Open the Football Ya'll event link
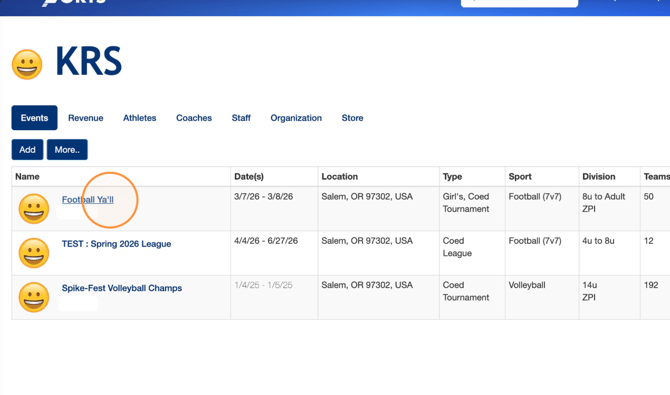This screenshot has width=670, height=395. pyautogui.click(x=88, y=200)
